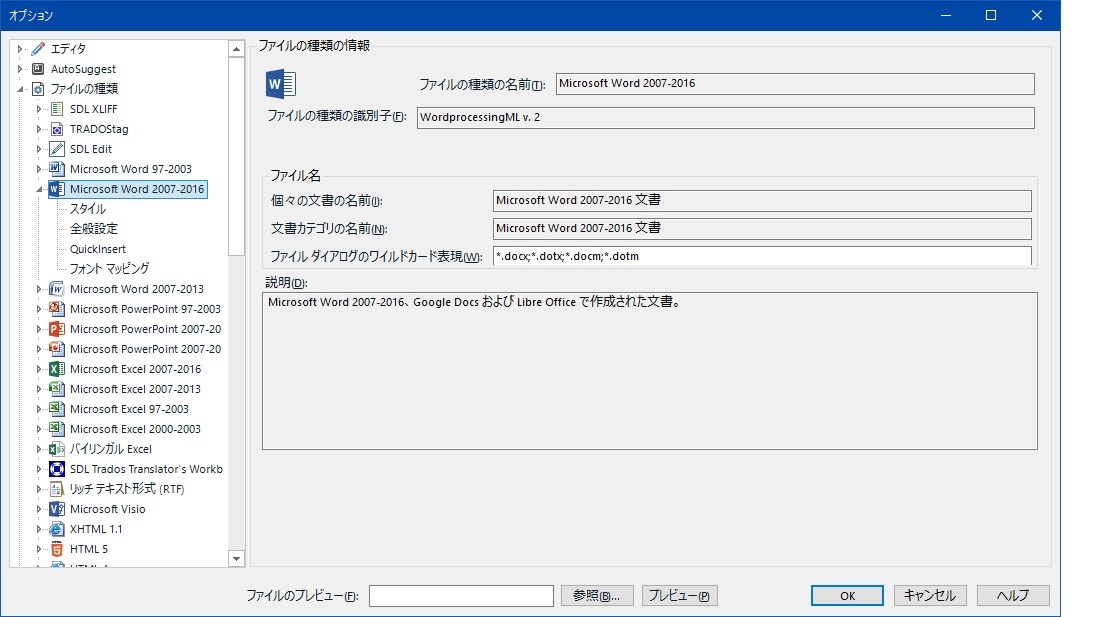Select フォント マッピング tree item
1119x617 pixels.
click(x=109, y=268)
